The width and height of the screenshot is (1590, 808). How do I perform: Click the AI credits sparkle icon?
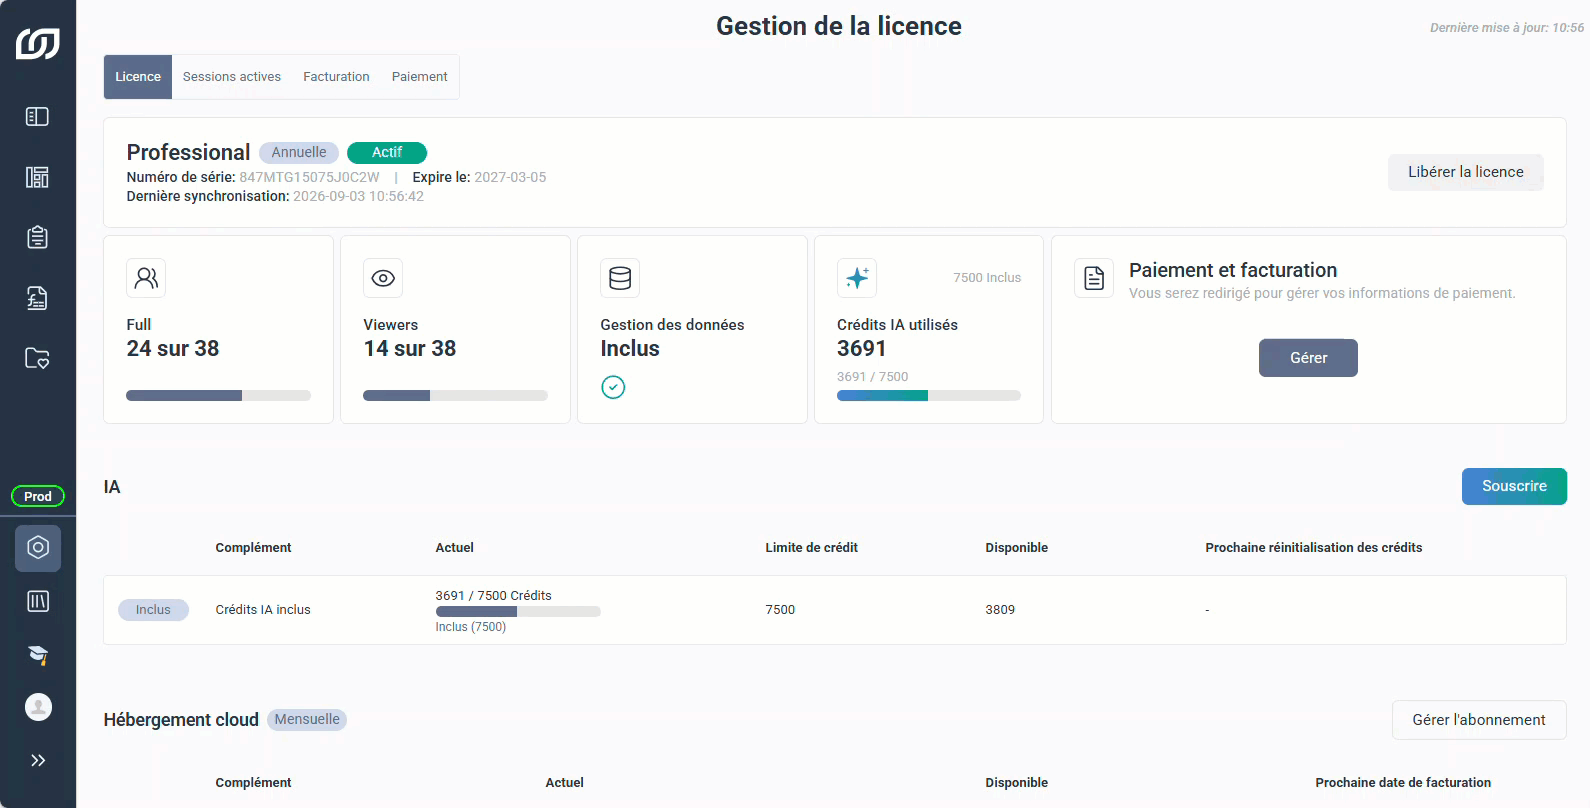click(857, 278)
